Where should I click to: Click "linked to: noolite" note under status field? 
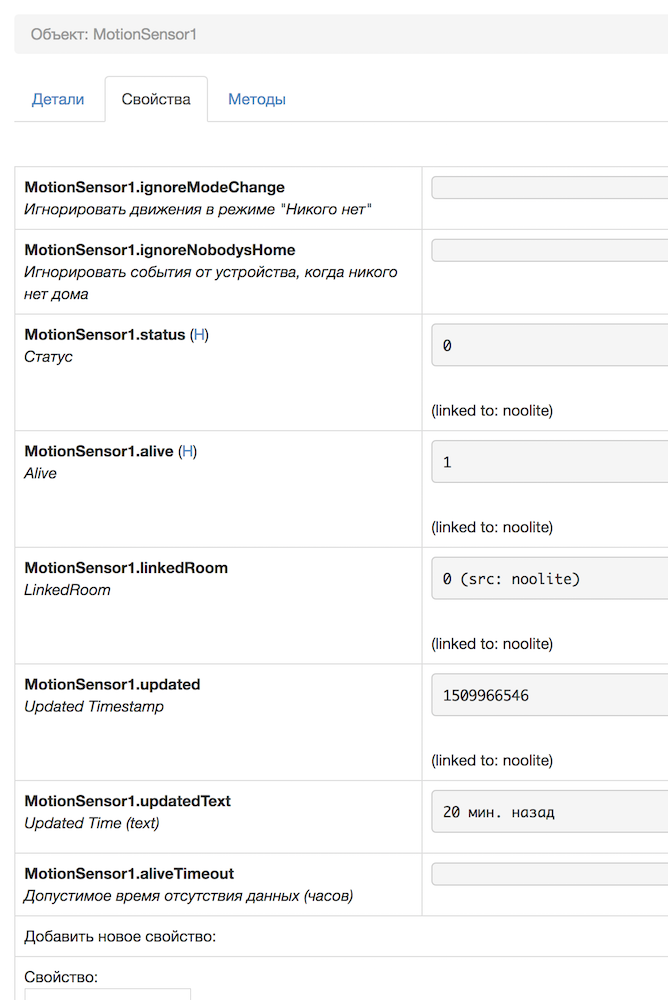click(492, 410)
